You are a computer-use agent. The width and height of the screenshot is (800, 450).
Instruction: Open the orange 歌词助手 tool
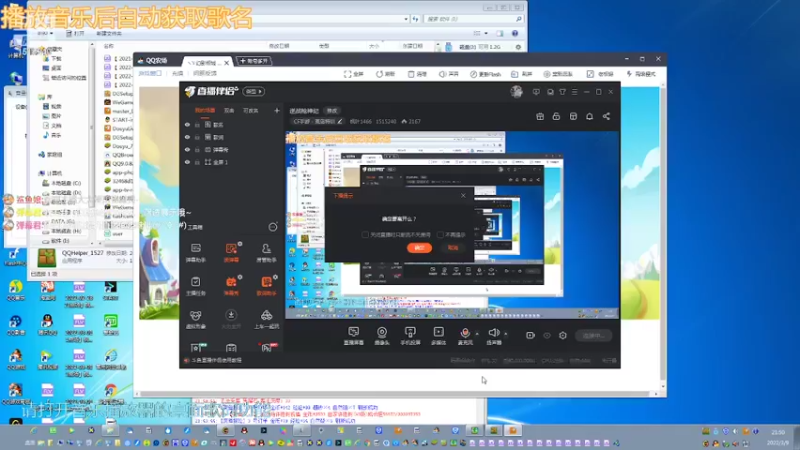(266, 286)
